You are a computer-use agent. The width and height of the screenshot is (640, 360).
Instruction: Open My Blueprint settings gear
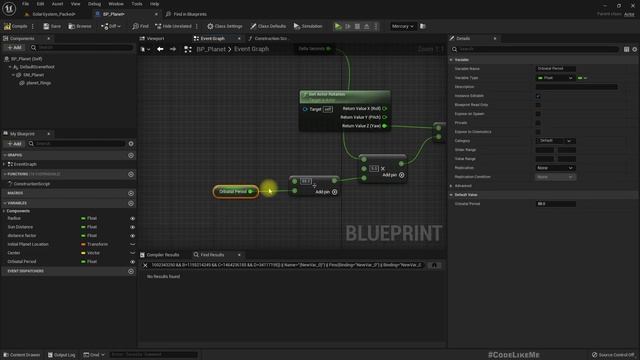click(131, 144)
